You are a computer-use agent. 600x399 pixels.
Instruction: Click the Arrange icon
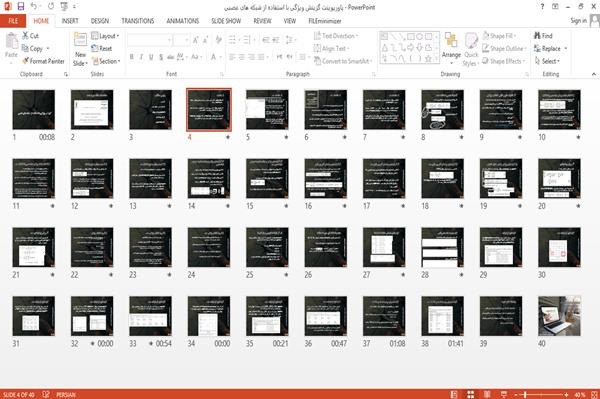(451, 41)
